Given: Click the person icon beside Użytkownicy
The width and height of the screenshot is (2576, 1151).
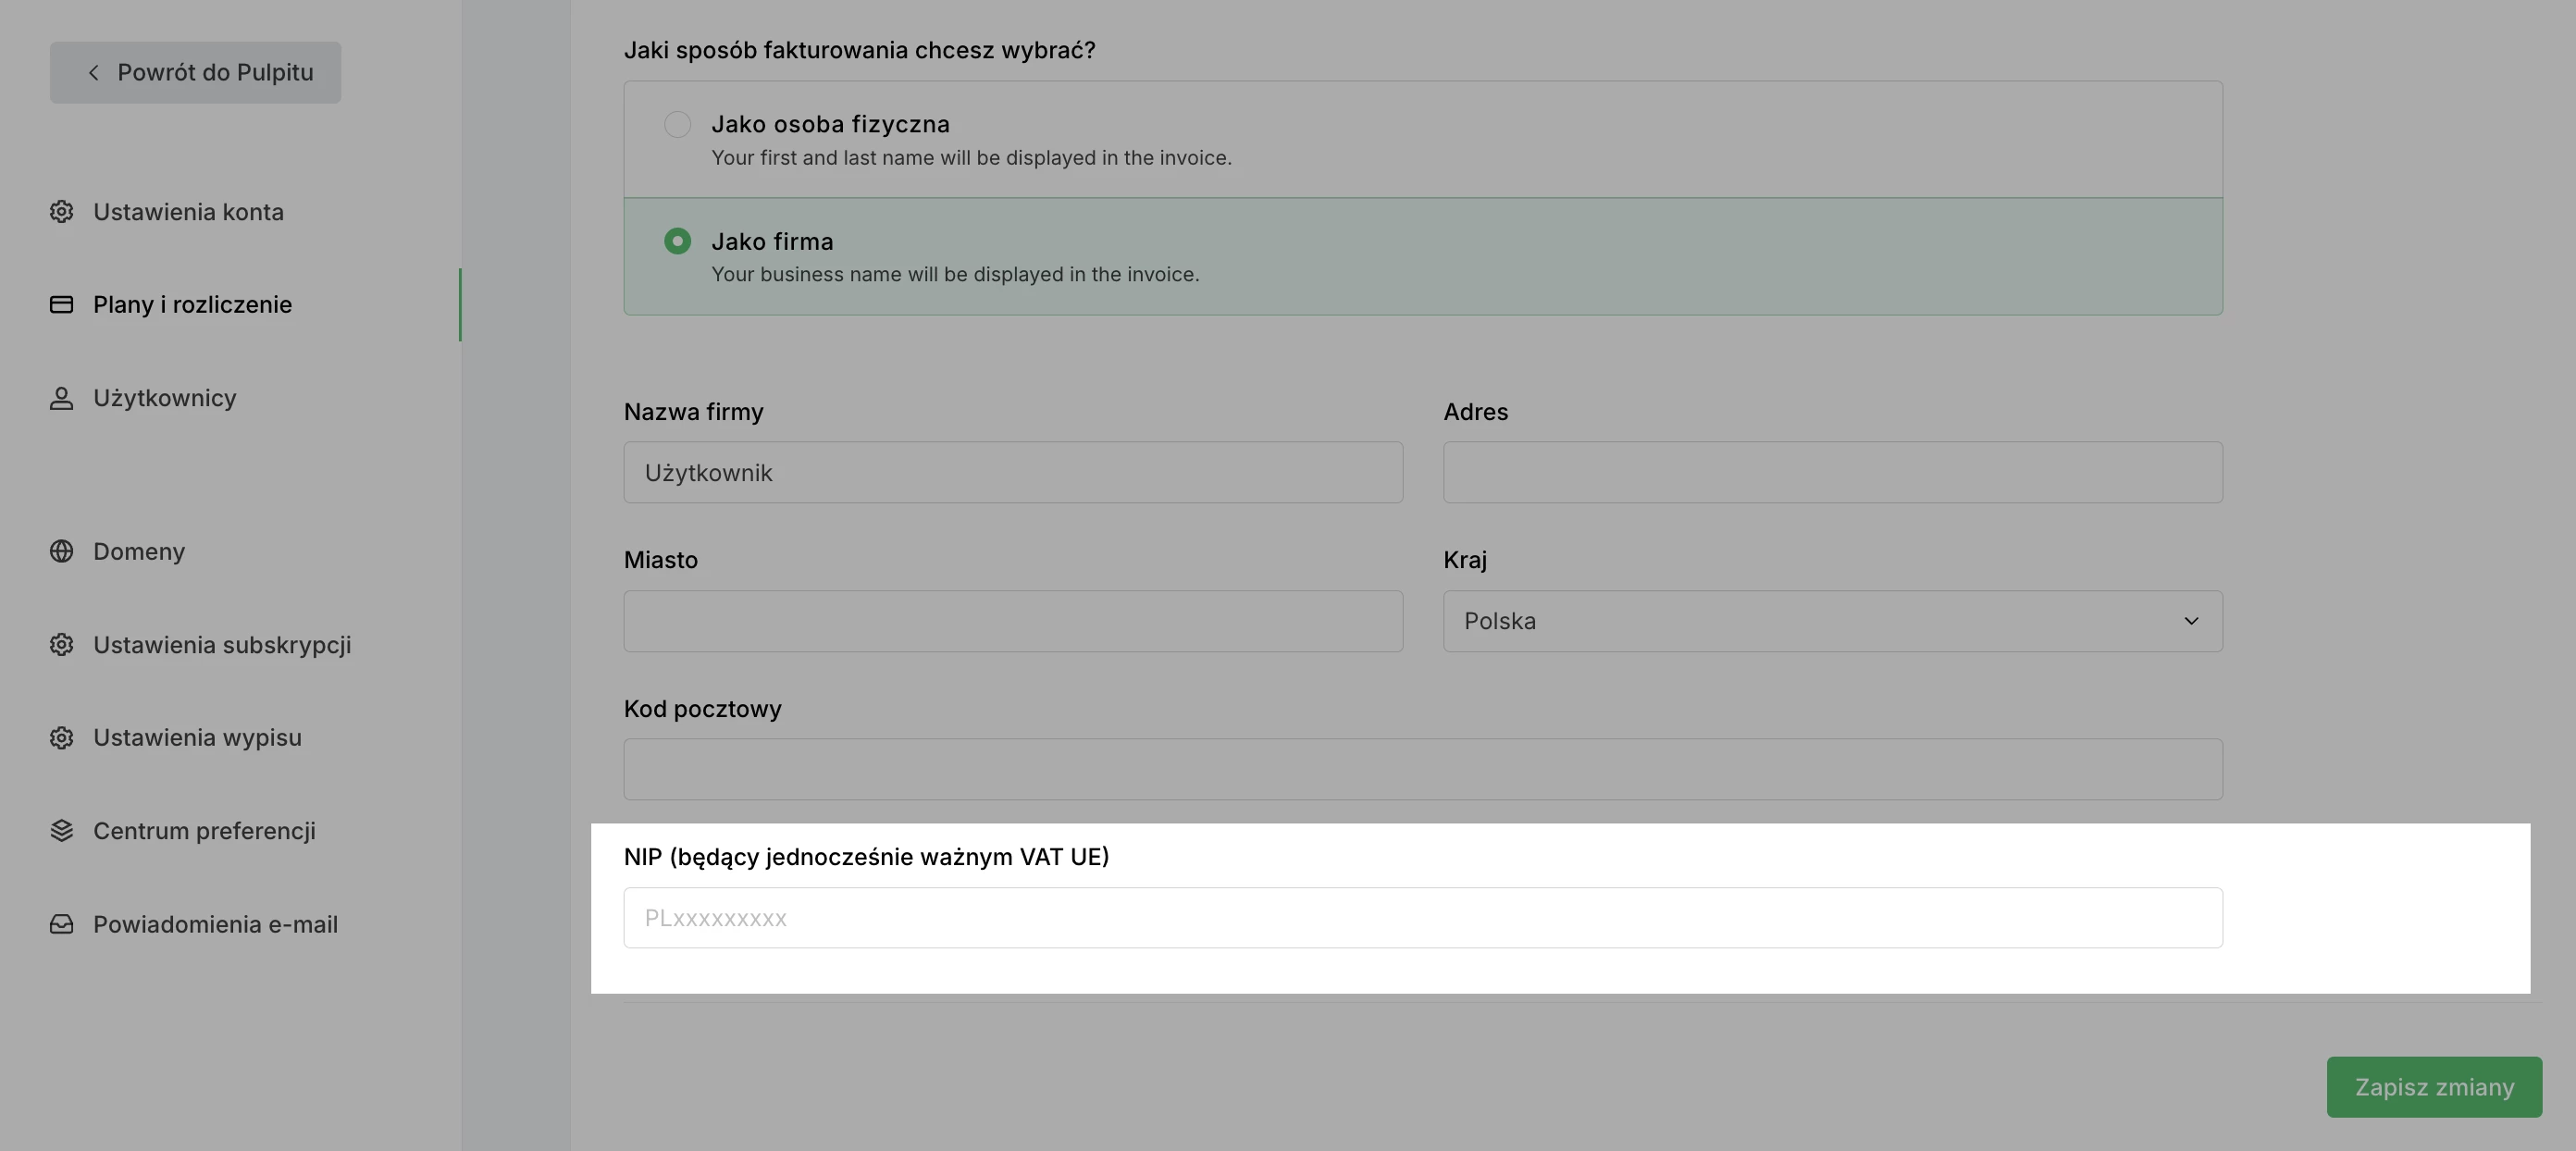Looking at the screenshot, I should point(62,398).
